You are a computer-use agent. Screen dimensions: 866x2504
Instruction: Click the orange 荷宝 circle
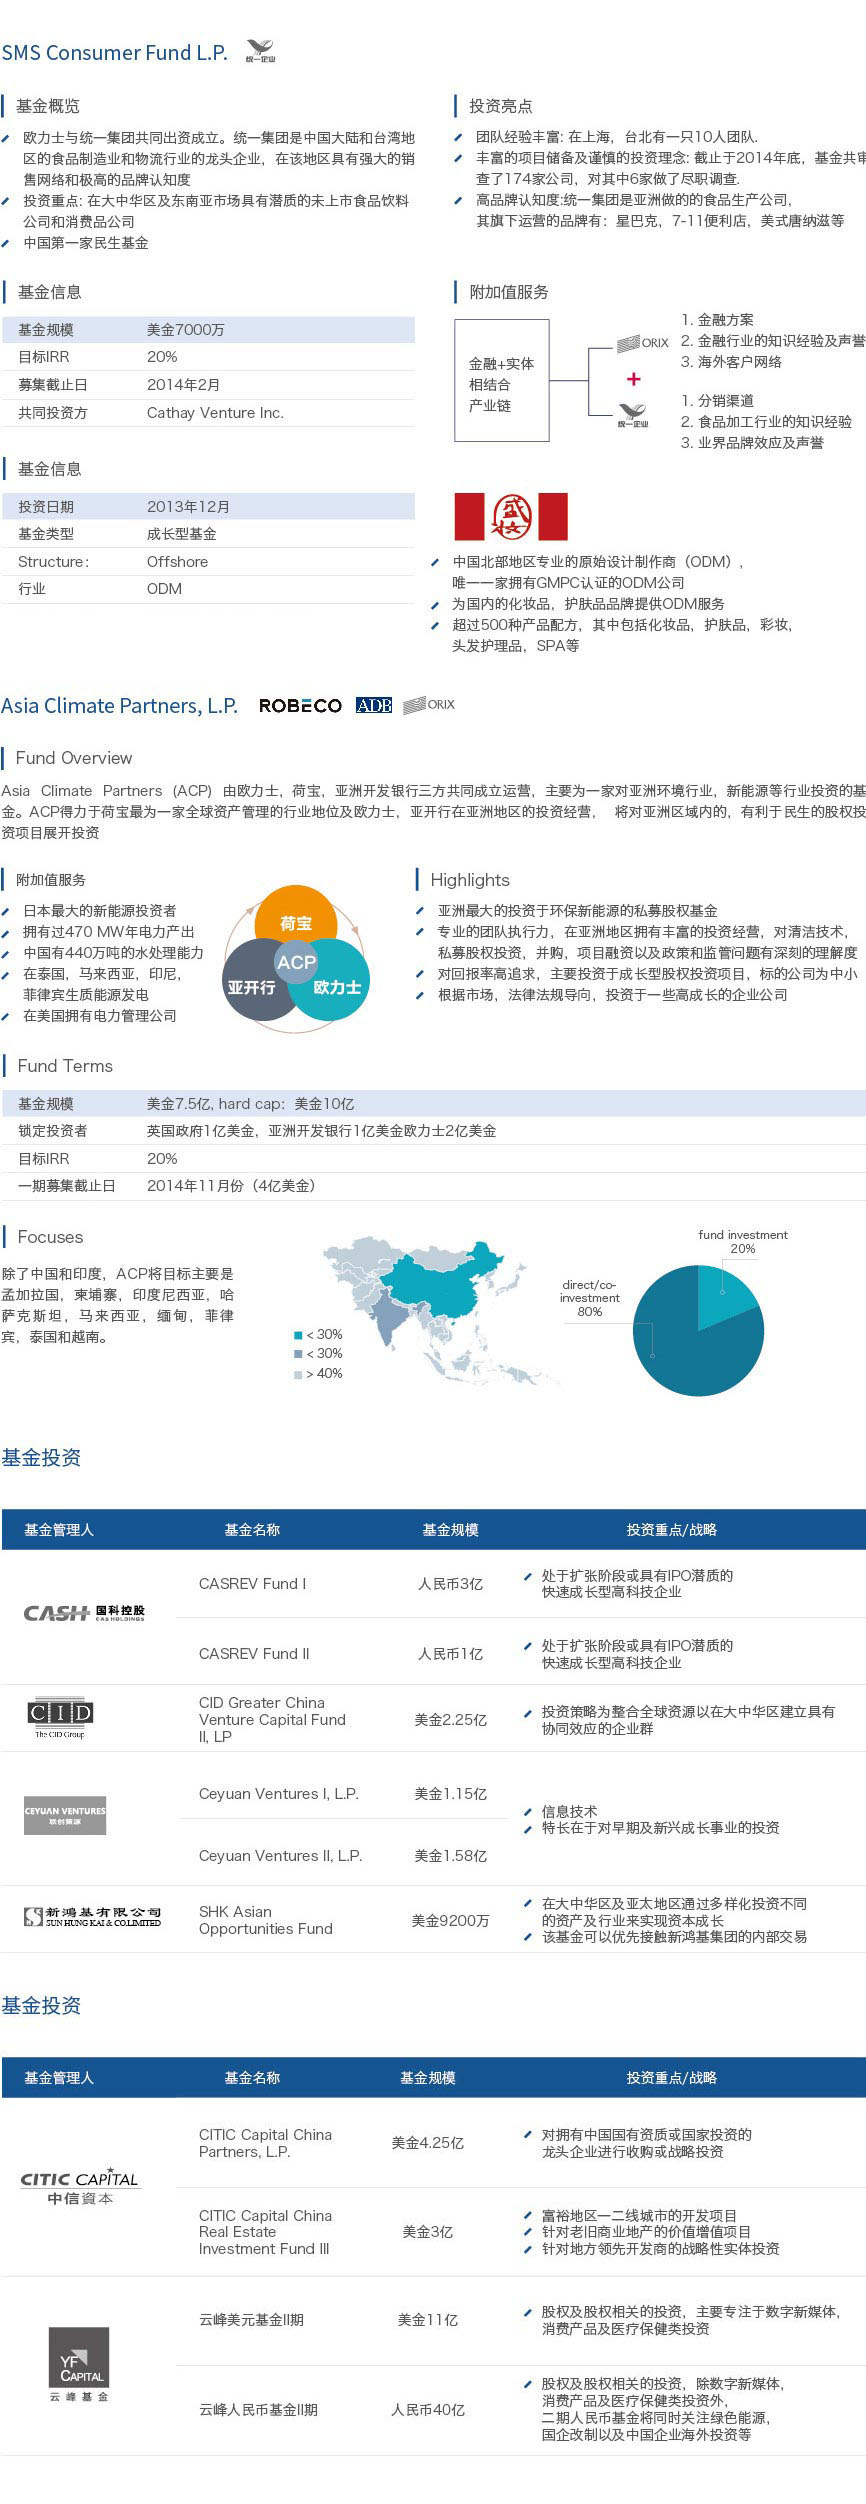295,915
